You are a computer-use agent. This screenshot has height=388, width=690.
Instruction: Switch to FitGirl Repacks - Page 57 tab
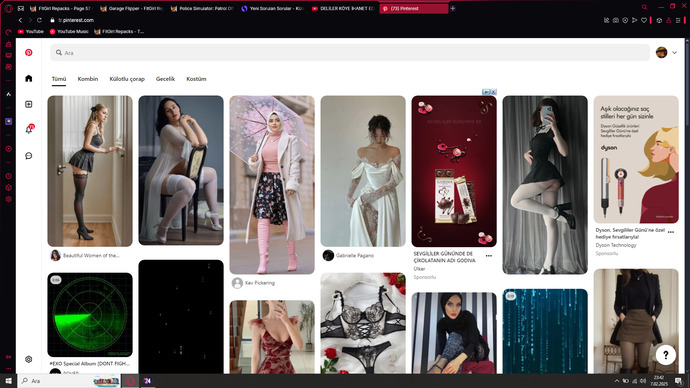click(61, 8)
